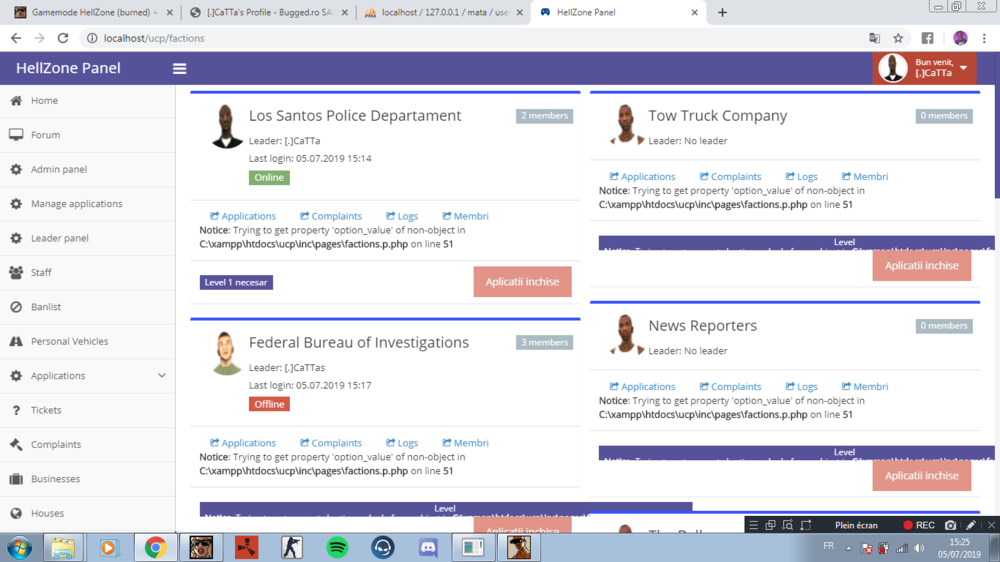Switch to [.]CaTTa's Profile browser tab
Viewport: 1000px width, 562px height.
point(268,13)
